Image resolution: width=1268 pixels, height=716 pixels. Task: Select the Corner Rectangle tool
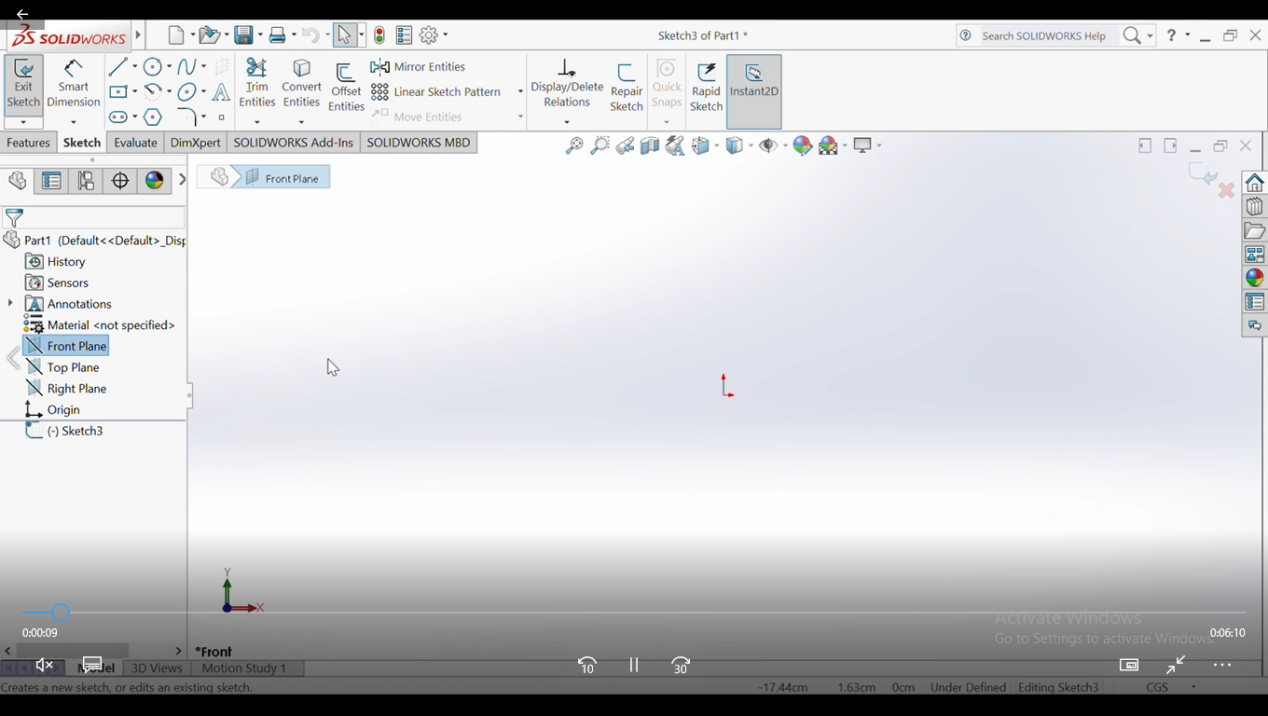coord(118,92)
